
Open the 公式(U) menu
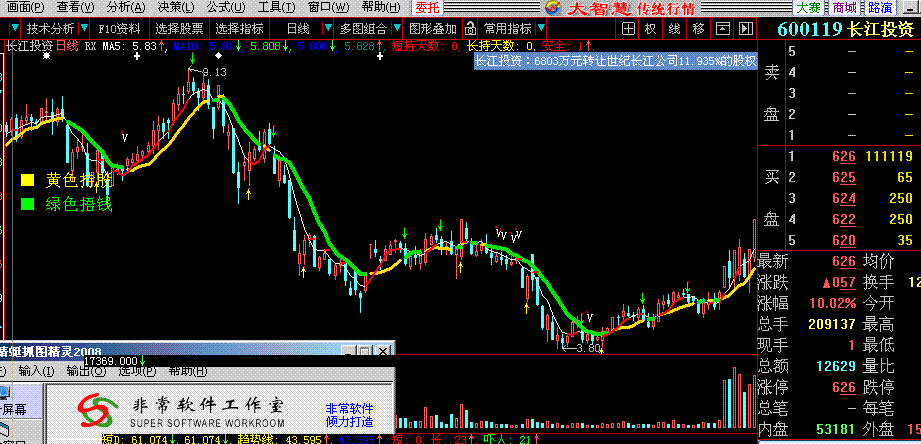226,8
